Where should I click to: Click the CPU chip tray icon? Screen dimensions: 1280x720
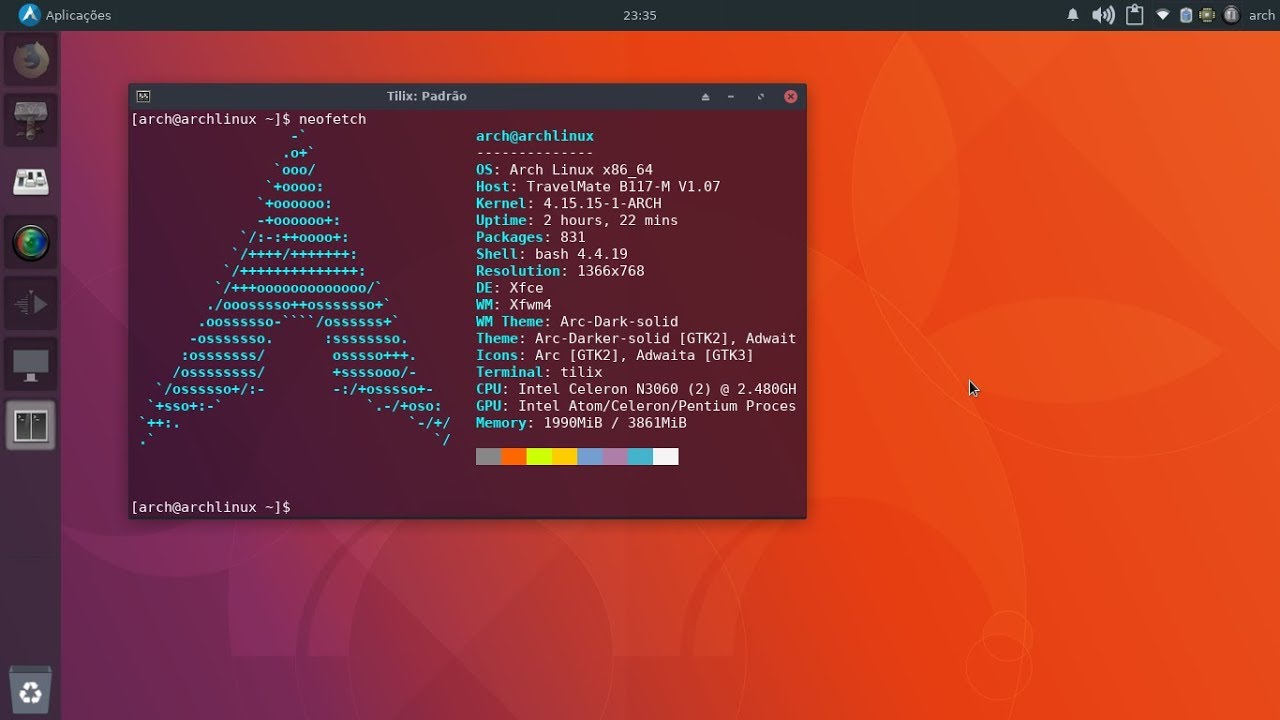click(x=1207, y=15)
